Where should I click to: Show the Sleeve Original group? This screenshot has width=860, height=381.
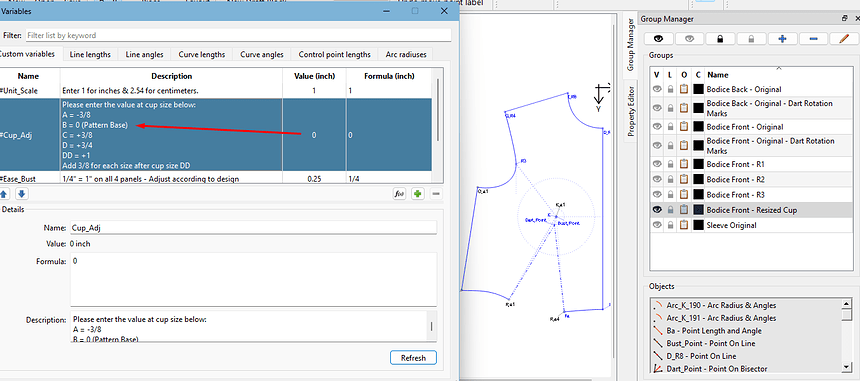(x=657, y=225)
